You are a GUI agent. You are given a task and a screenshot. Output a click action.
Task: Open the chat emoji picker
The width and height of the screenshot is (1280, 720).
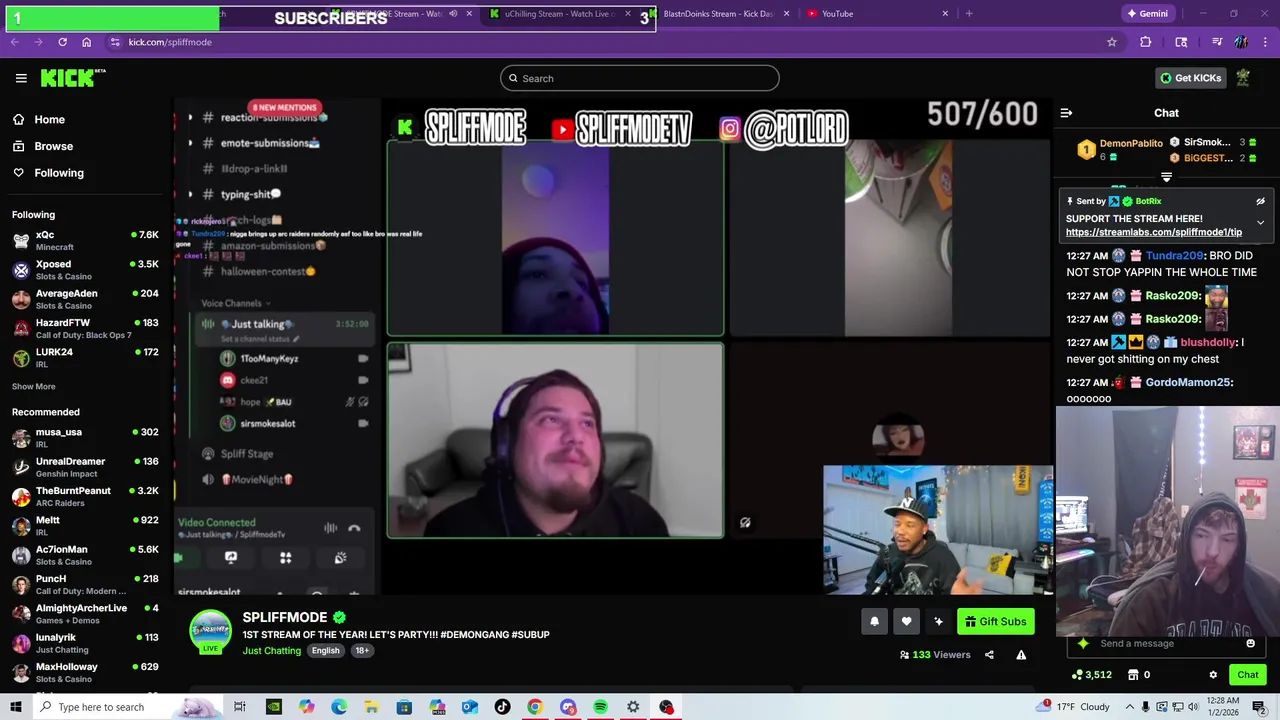coord(1250,643)
